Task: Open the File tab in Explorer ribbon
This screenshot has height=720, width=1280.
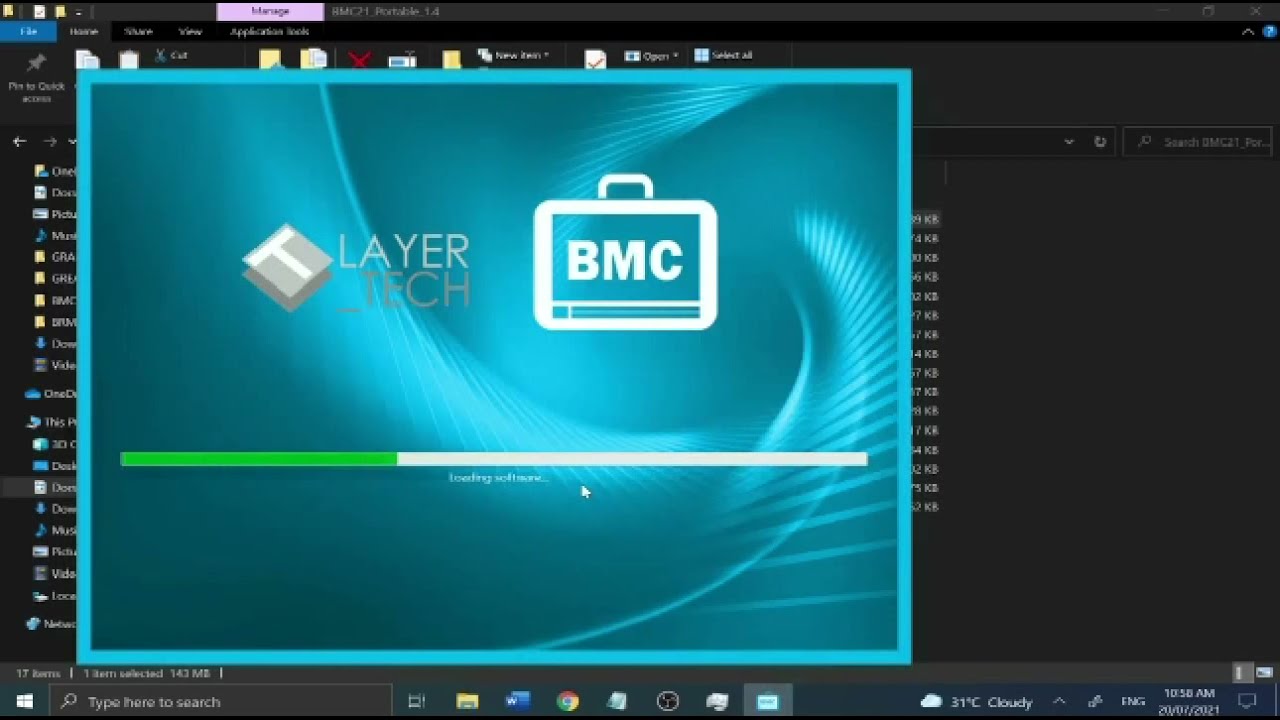Action: [x=29, y=32]
